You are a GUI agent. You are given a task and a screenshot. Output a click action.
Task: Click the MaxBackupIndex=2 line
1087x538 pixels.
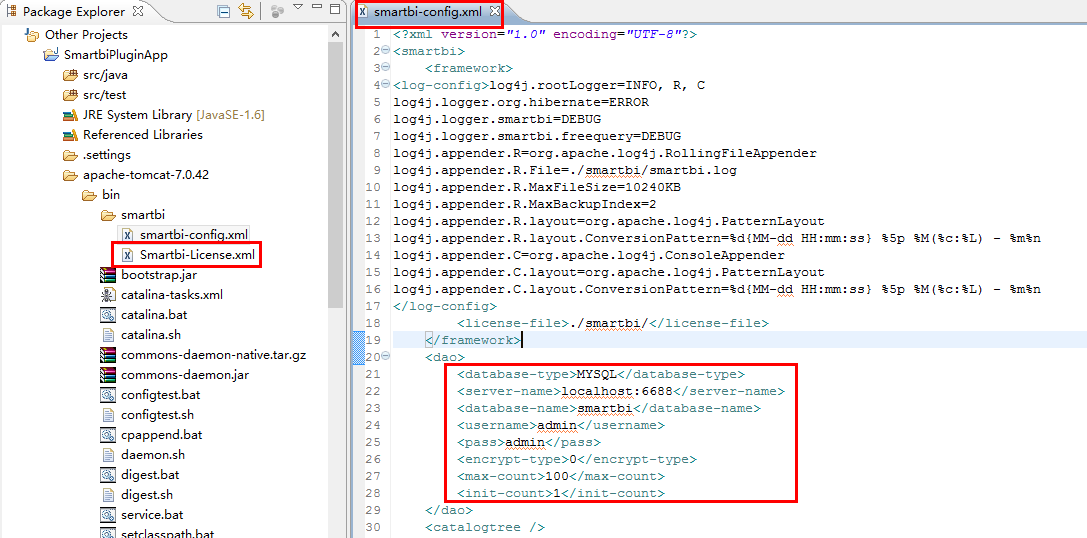coord(525,204)
